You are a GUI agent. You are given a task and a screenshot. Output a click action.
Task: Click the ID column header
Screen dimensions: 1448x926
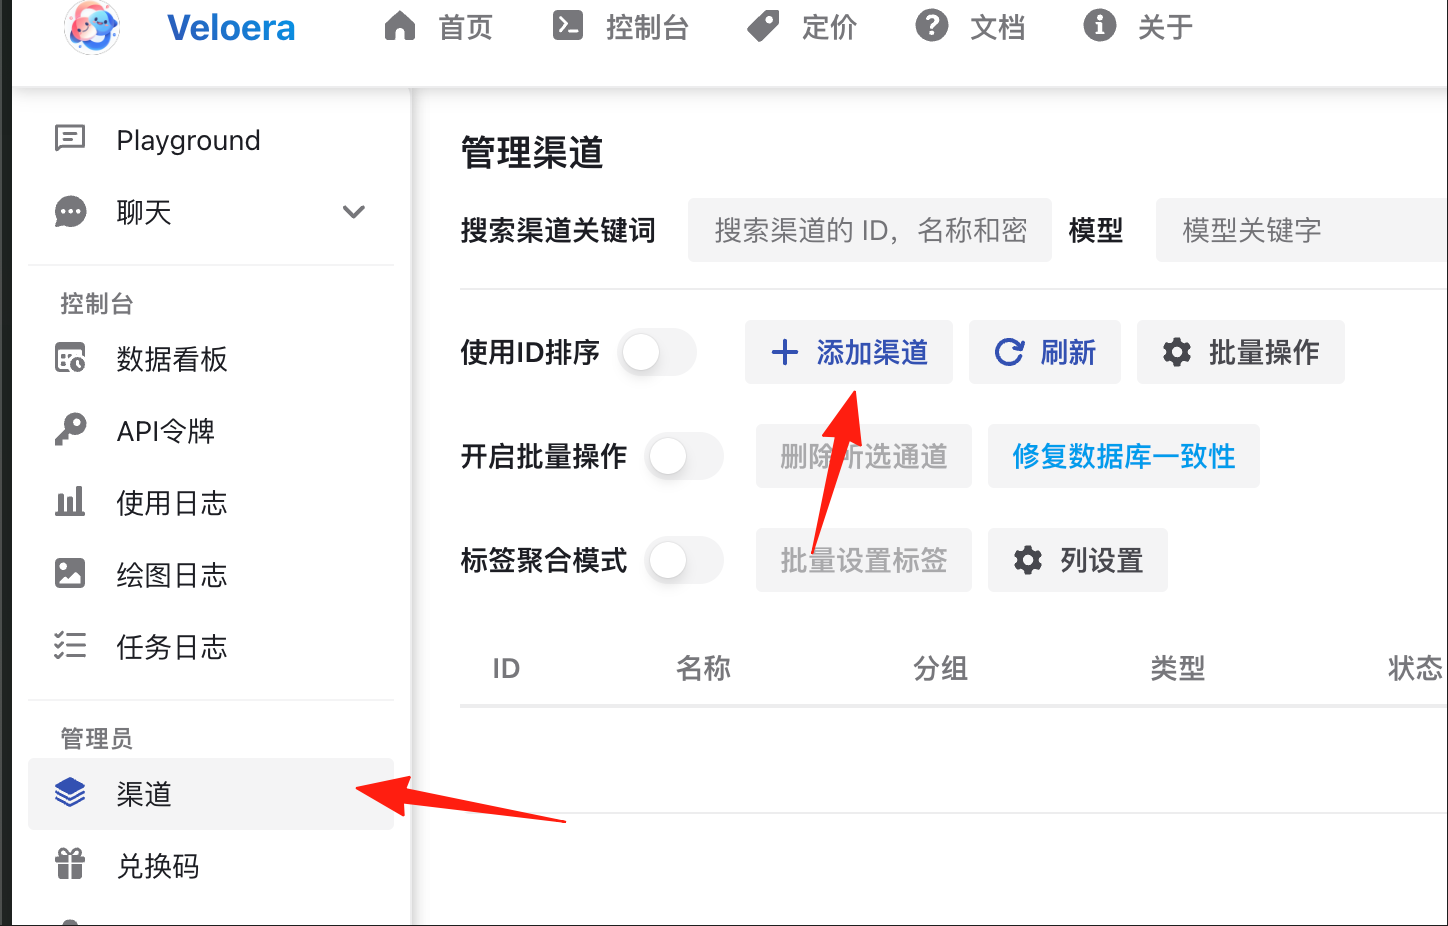click(506, 668)
